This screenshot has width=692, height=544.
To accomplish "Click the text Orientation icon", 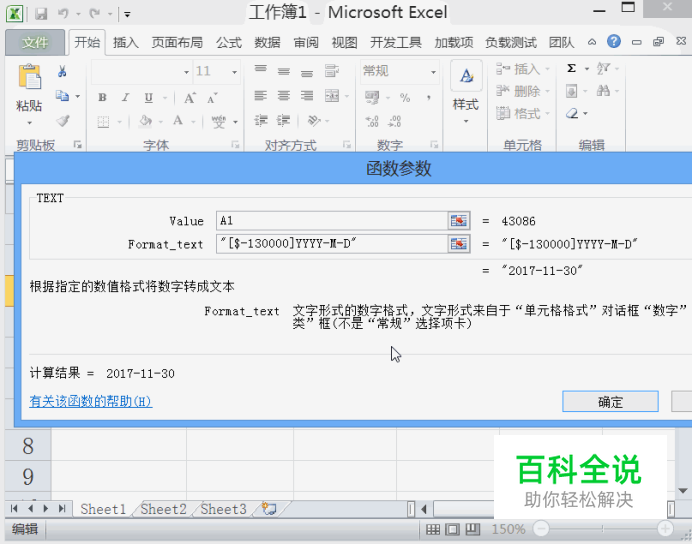I will tap(314, 120).
